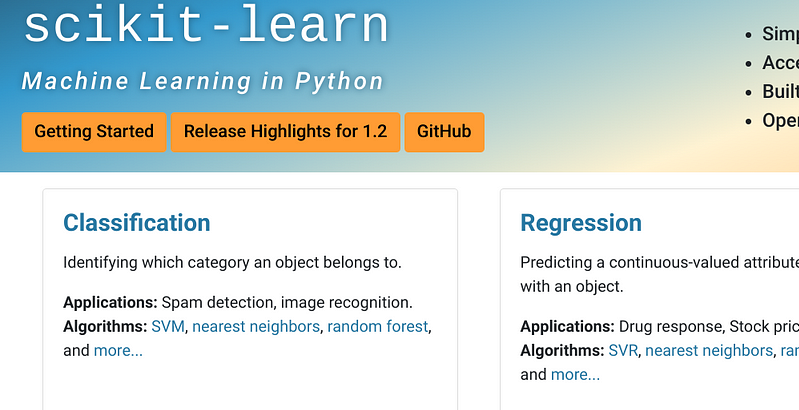
Task: Visit the random forest link in Classification
Action: [x=378, y=326]
